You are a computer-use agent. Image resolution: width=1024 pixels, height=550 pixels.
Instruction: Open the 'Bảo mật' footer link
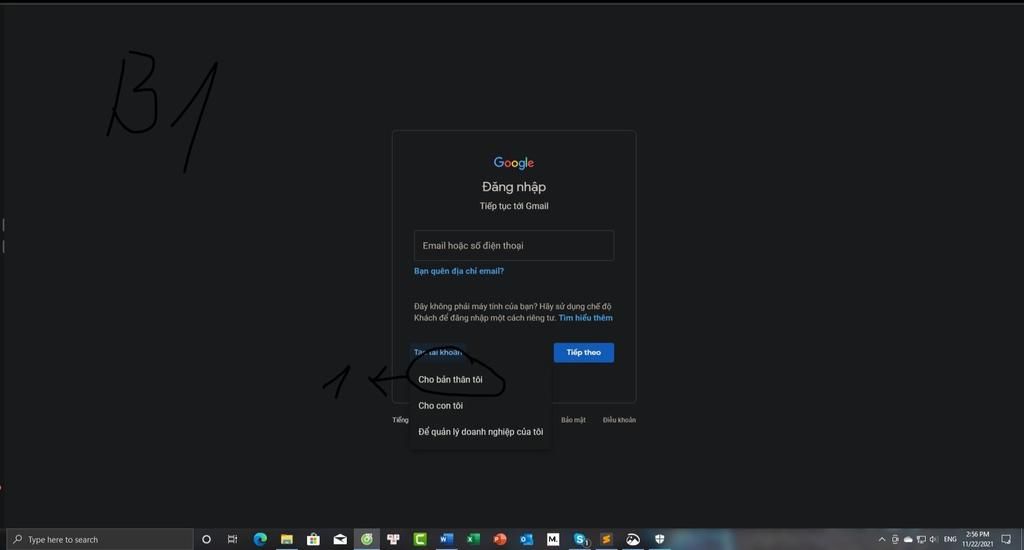point(573,420)
